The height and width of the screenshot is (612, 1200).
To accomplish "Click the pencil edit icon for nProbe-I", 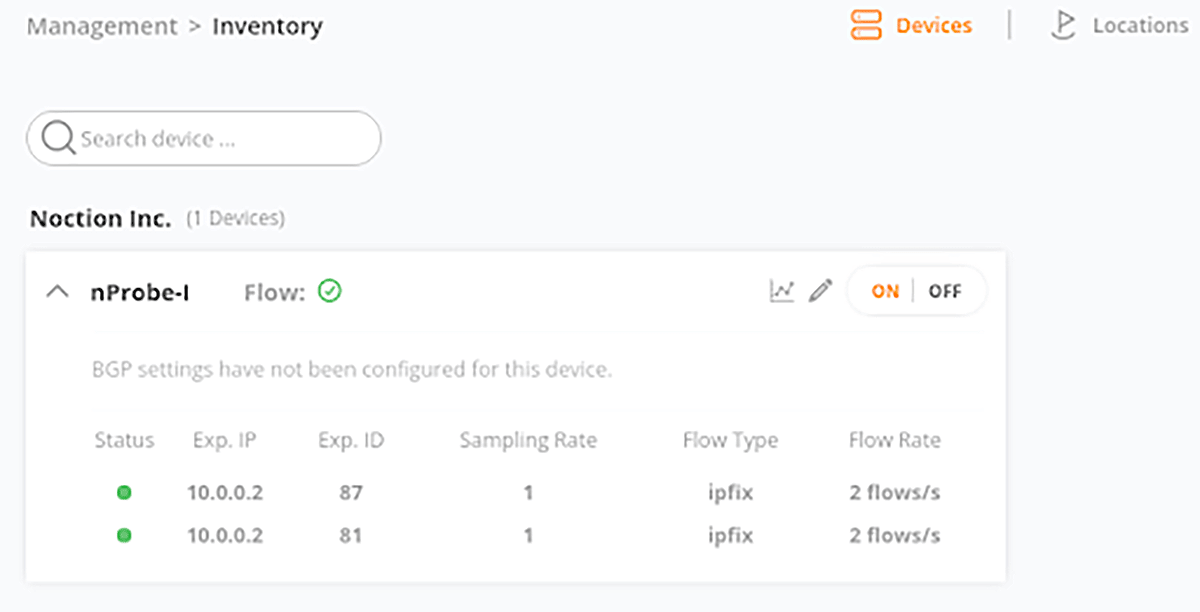I will click(x=821, y=291).
